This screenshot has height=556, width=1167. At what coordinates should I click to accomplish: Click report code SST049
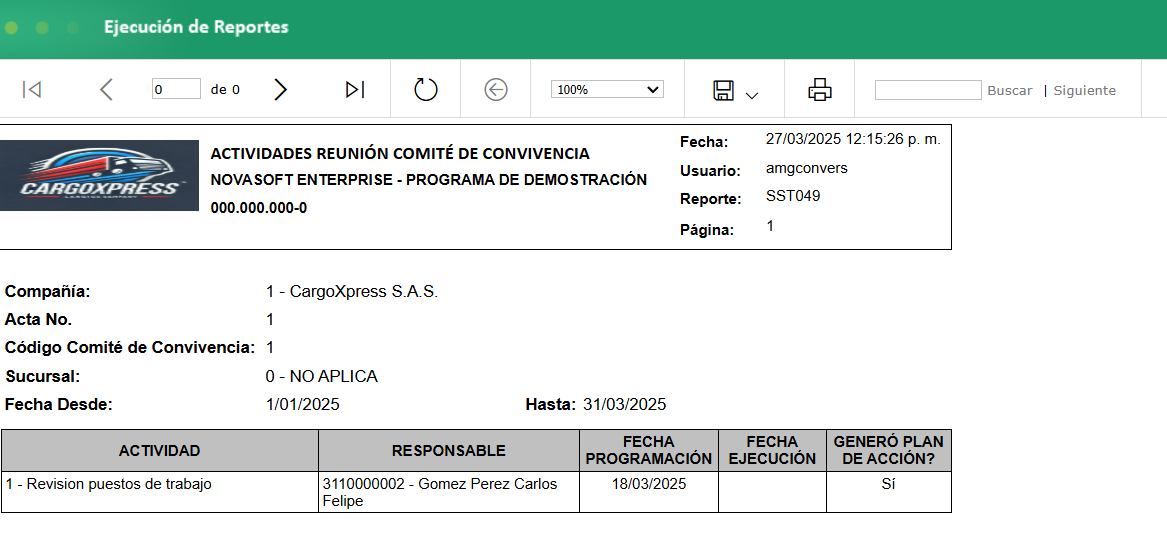[793, 197]
